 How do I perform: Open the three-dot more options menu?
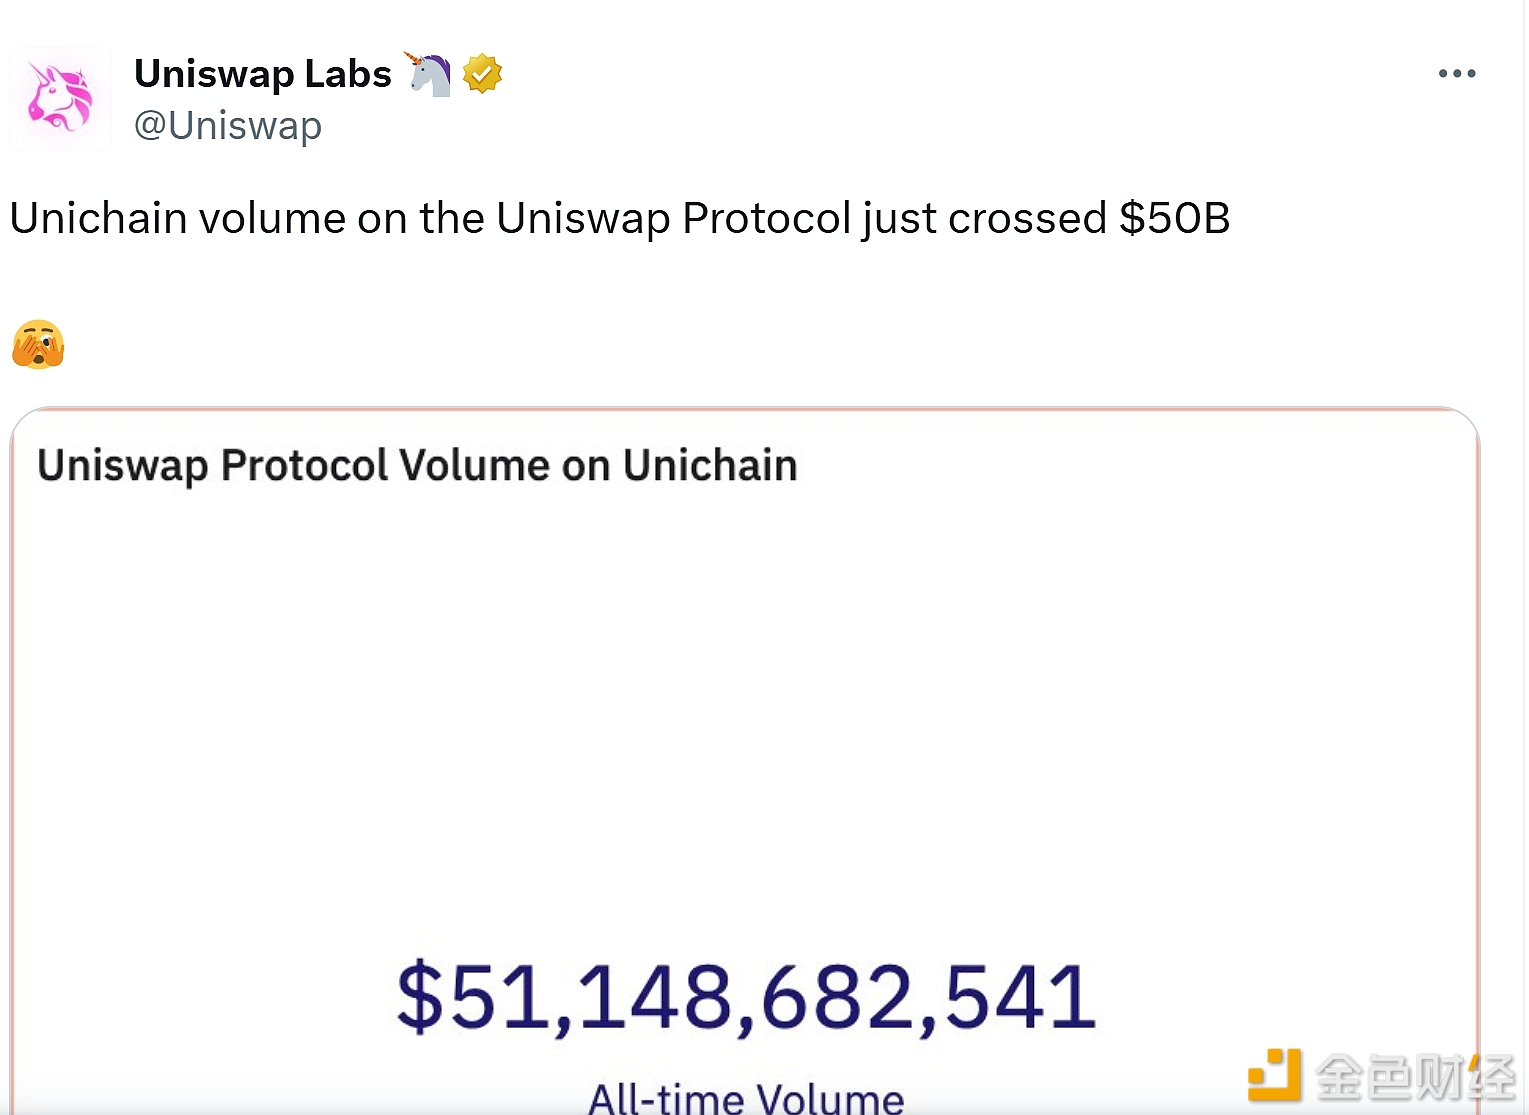pyautogui.click(x=1456, y=73)
